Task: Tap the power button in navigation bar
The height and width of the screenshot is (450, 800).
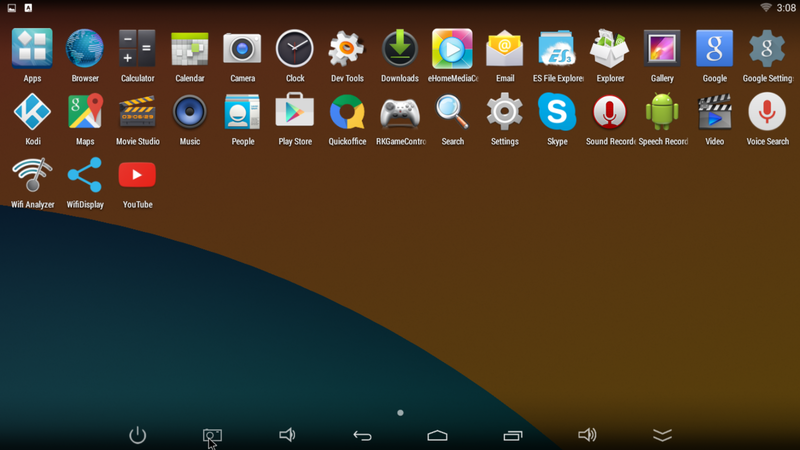Action: pyautogui.click(x=138, y=435)
